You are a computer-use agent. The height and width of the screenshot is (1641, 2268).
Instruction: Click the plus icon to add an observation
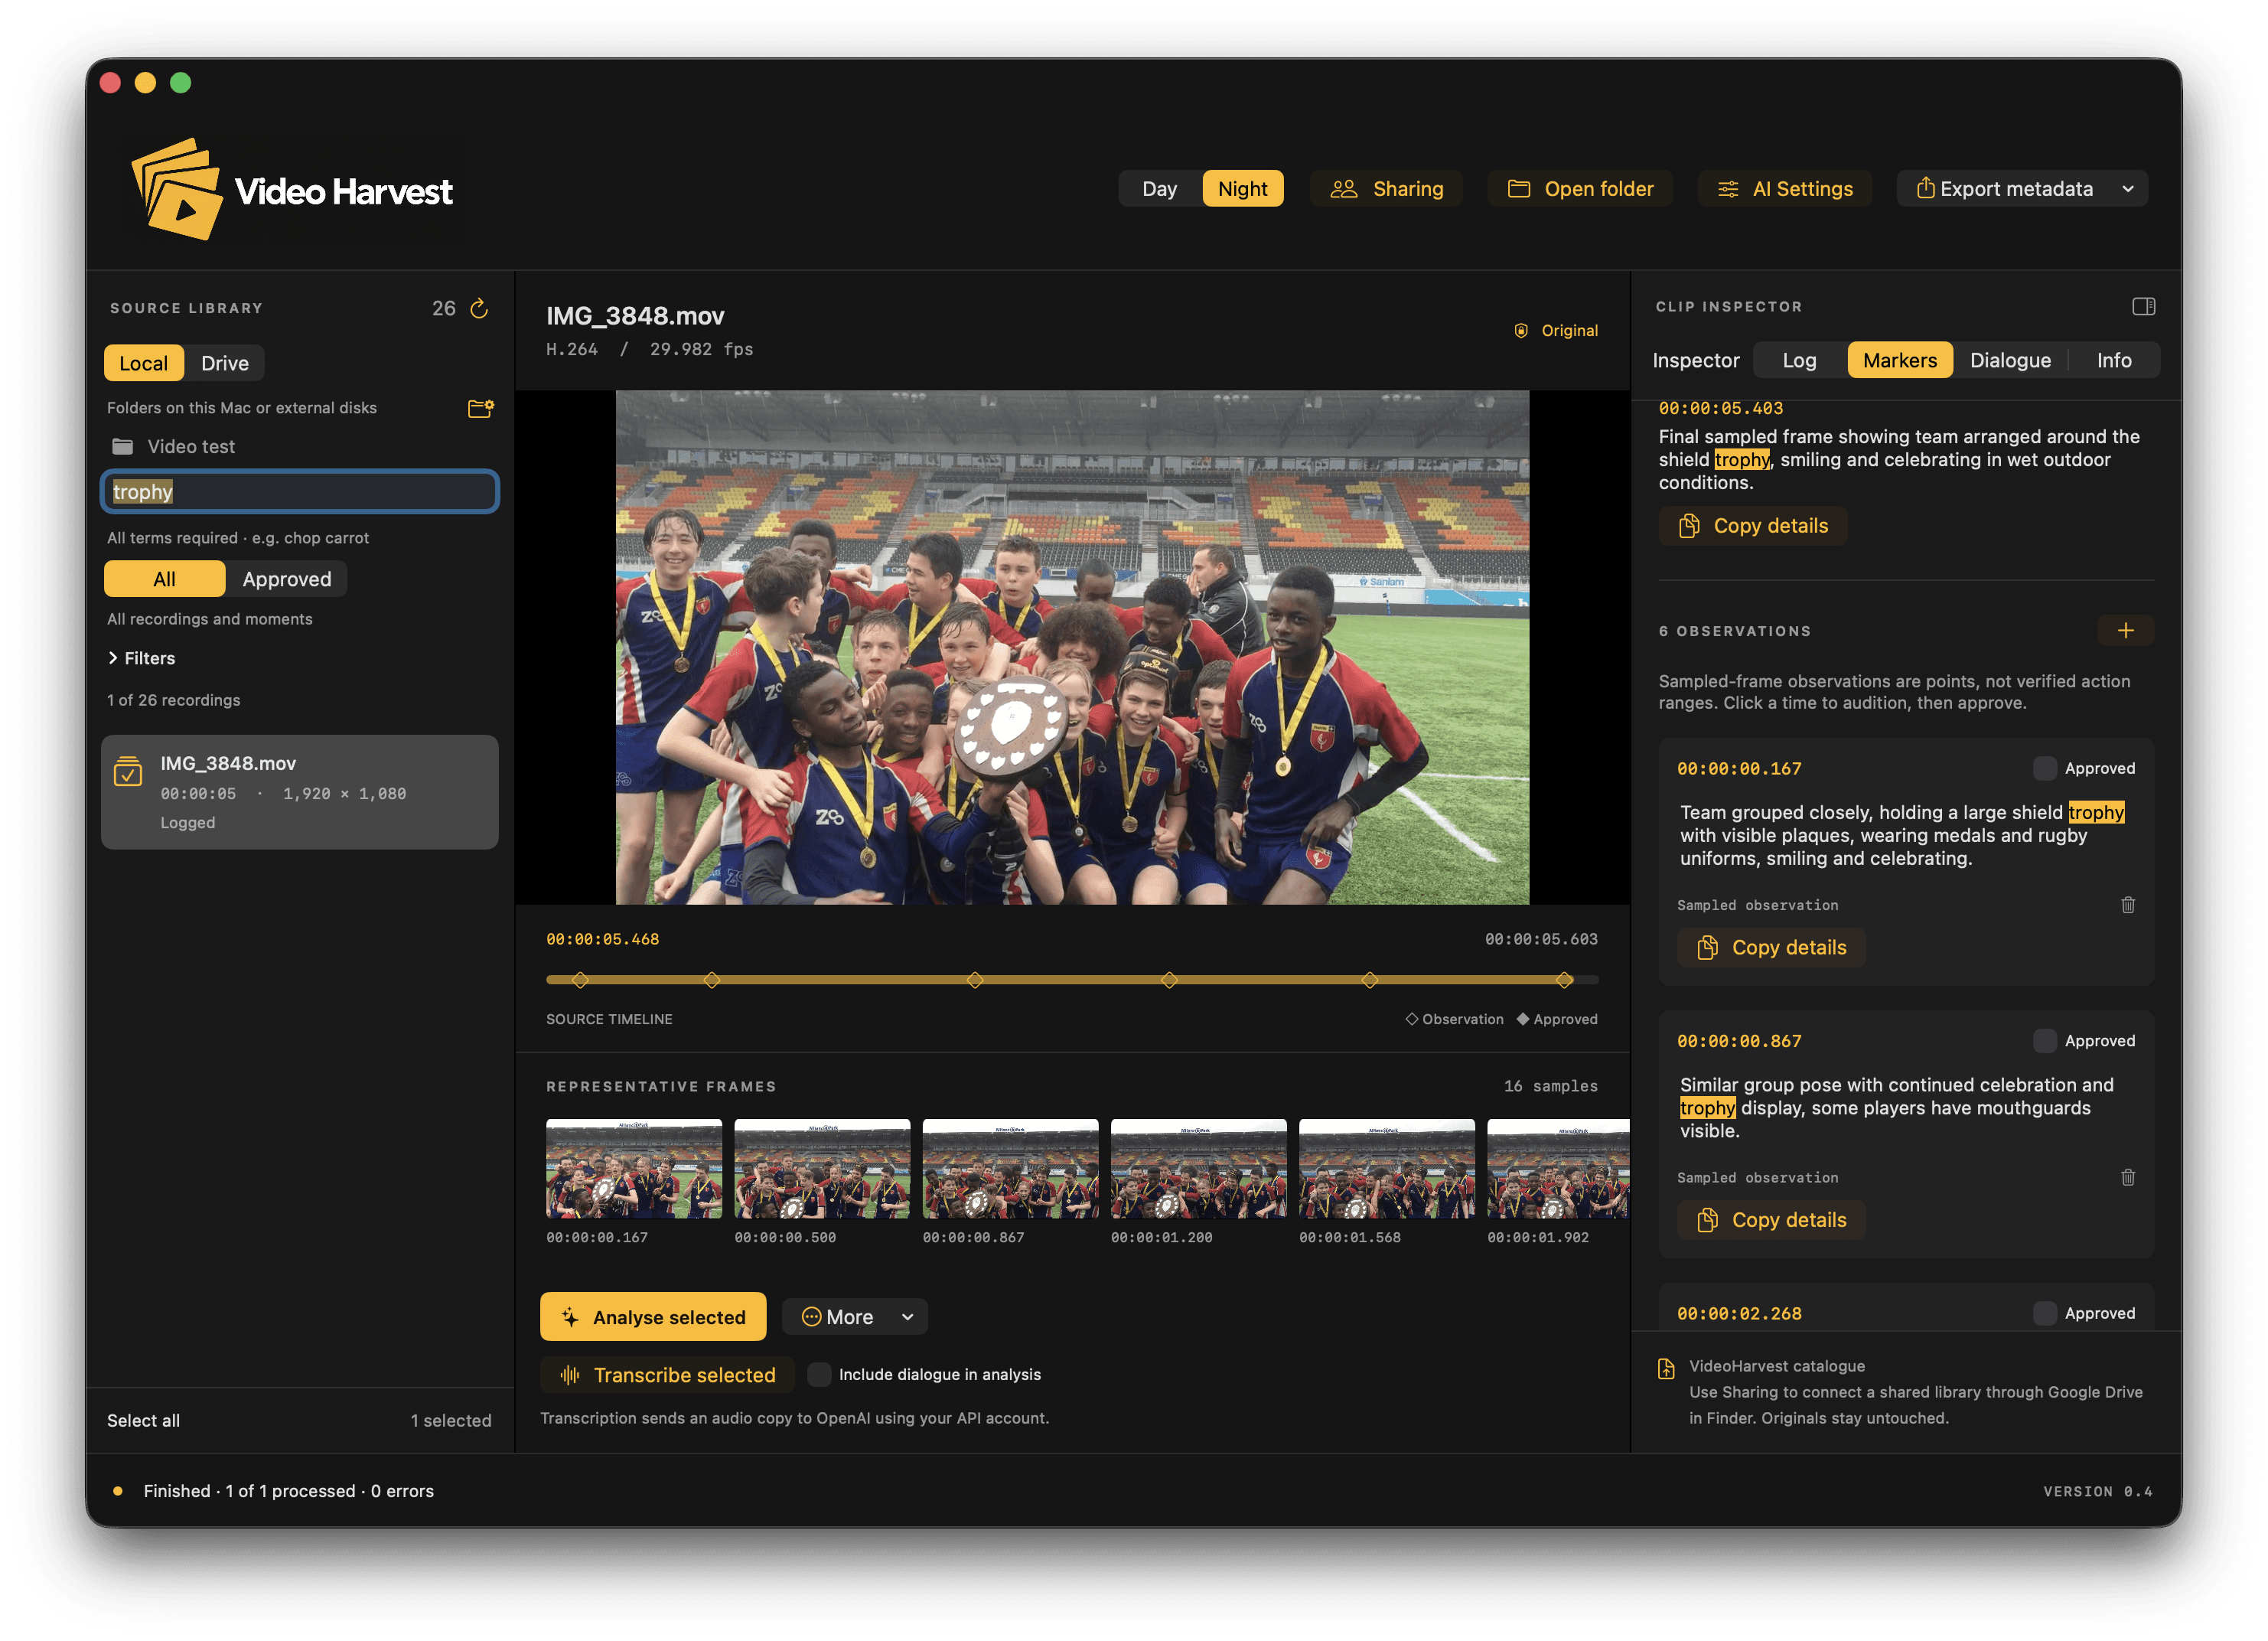click(x=2125, y=630)
